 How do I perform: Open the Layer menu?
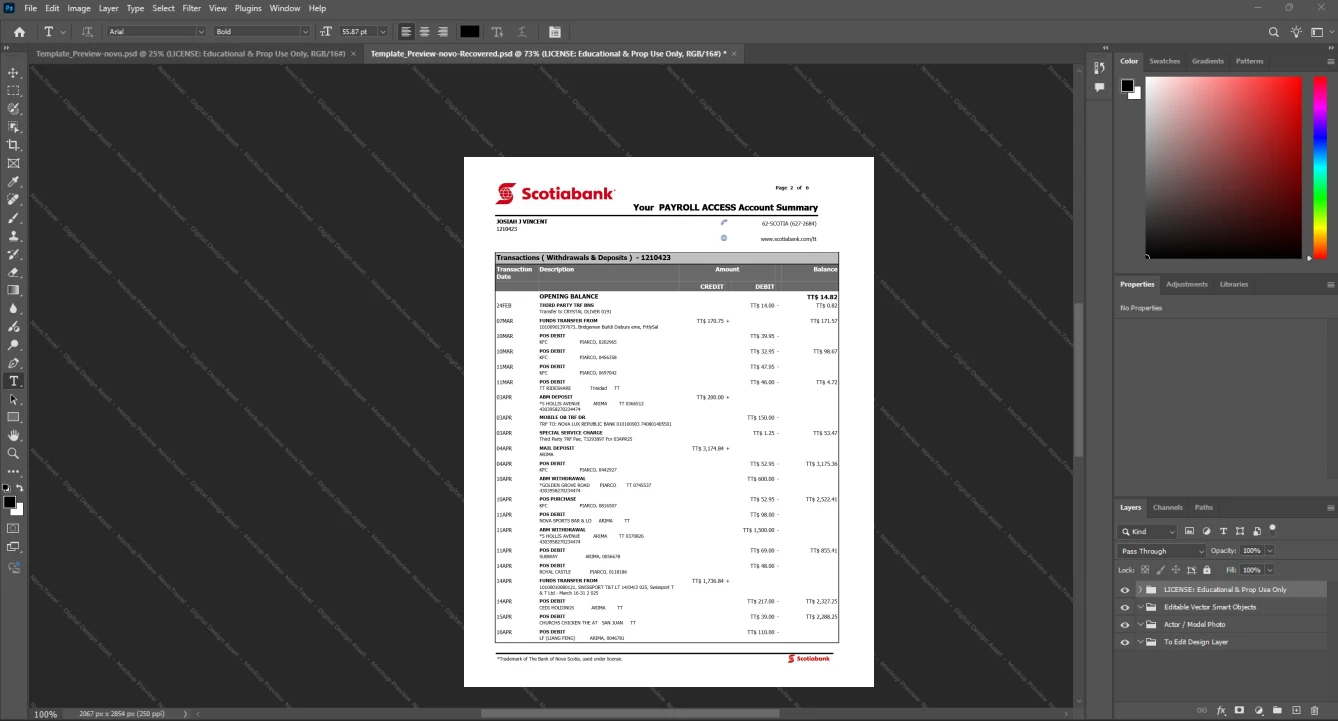point(108,8)
